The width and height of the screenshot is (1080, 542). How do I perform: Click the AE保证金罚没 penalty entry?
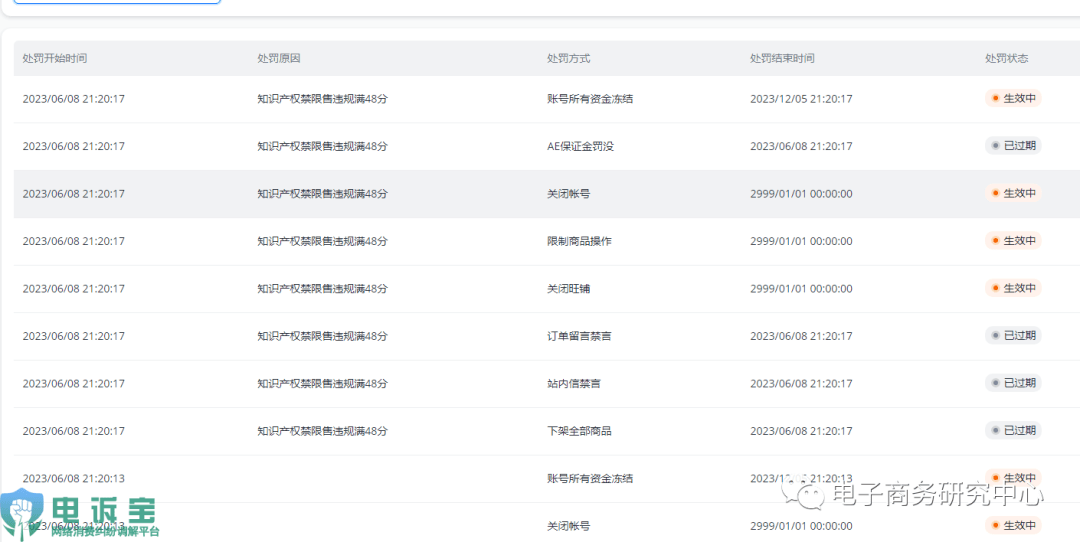[580, 146]
